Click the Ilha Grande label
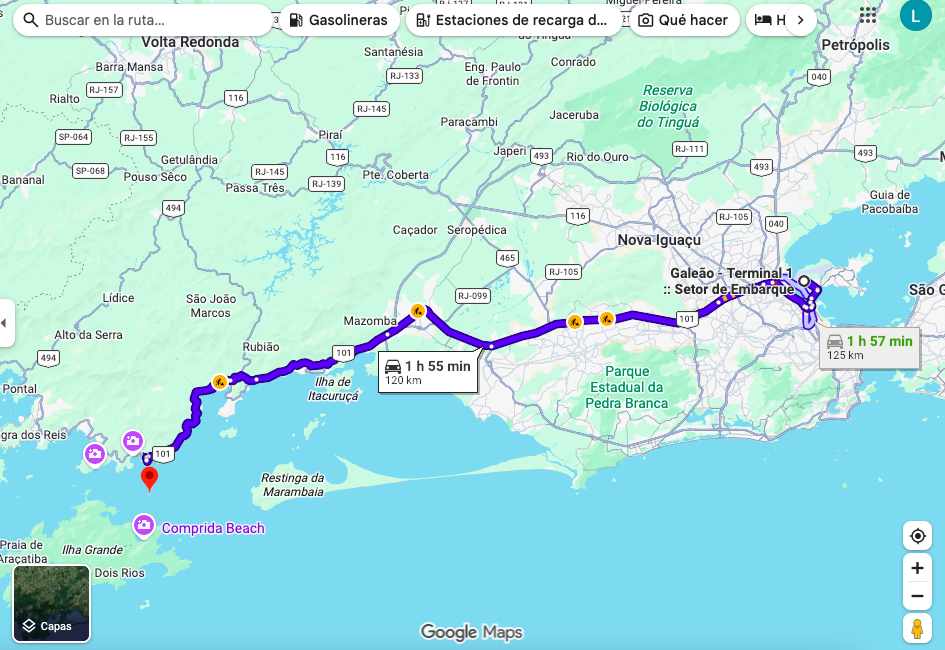945x650 pixels. [92, 549]
